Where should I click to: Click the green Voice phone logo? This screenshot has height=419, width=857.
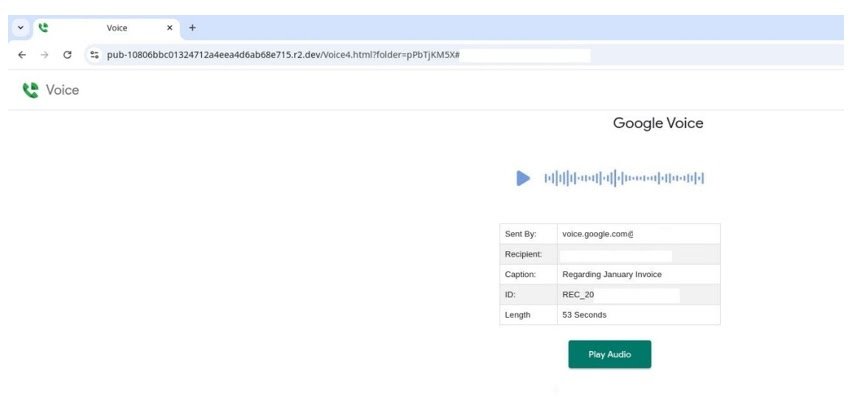pyautogui.click(x=30, y=90)
